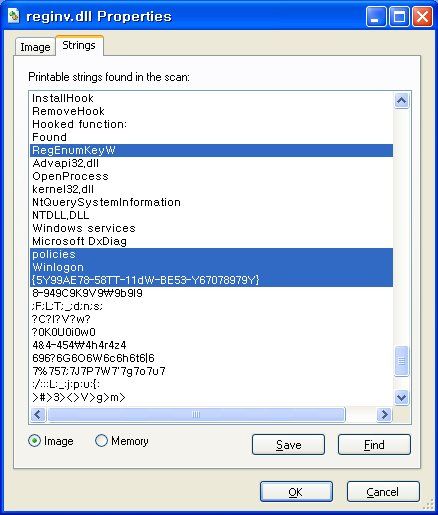Switch to the Image tab
This screenshot has height=515, width=438.
35,47
